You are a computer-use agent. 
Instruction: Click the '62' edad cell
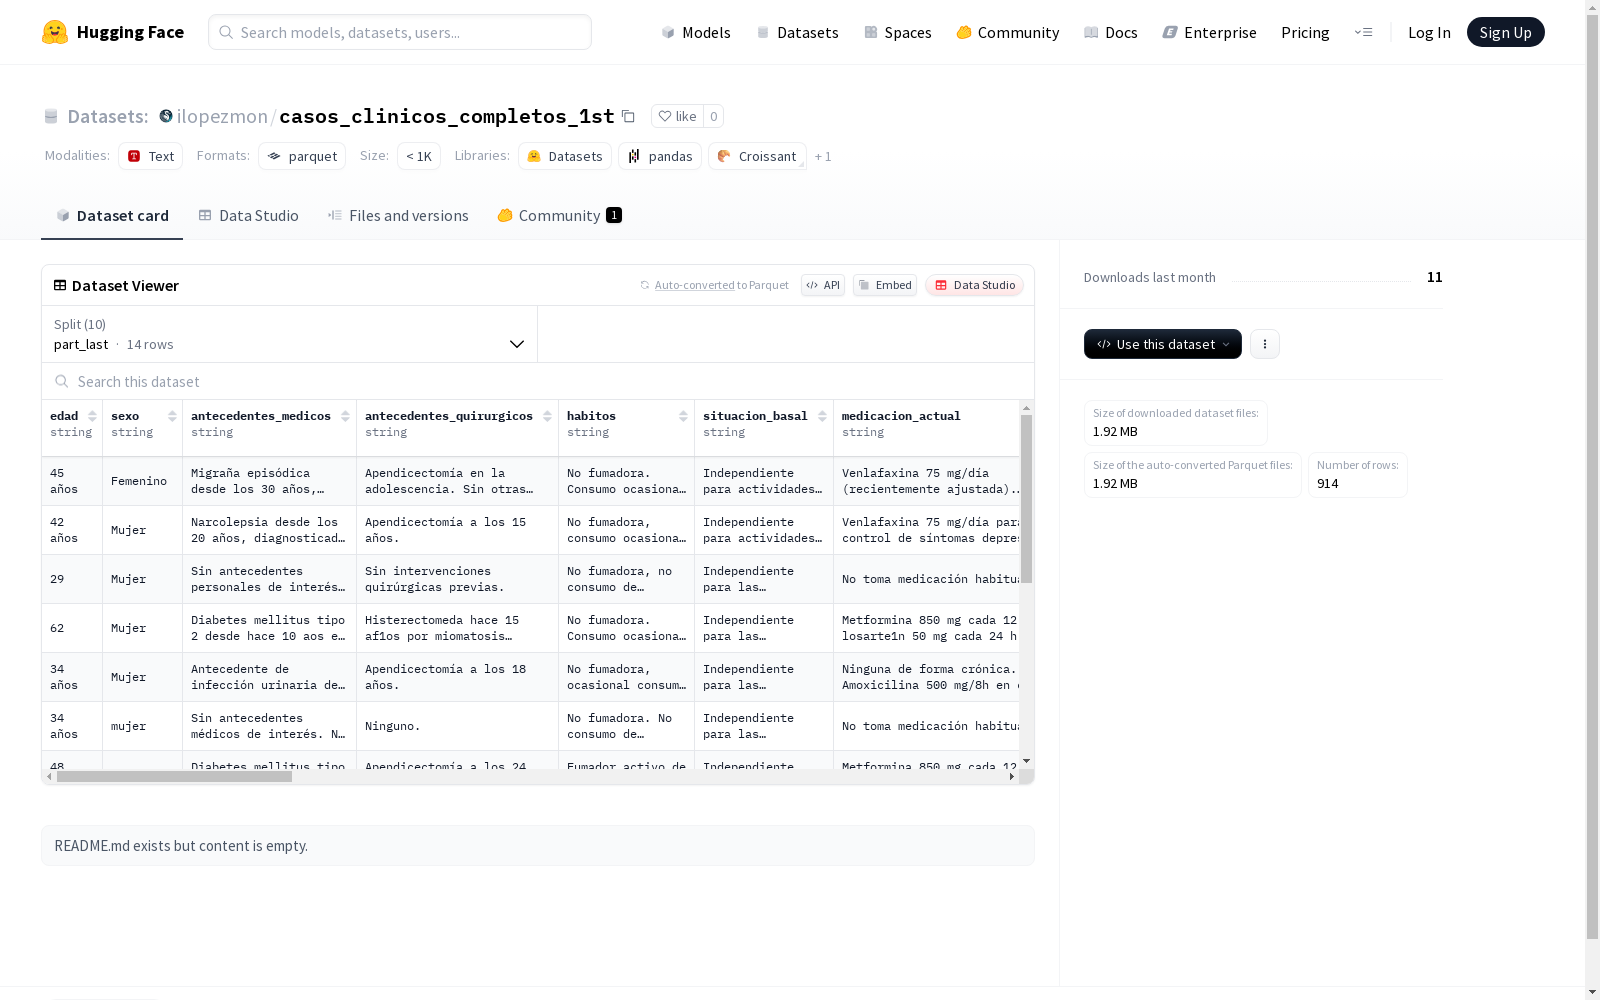tap(72, 628)
